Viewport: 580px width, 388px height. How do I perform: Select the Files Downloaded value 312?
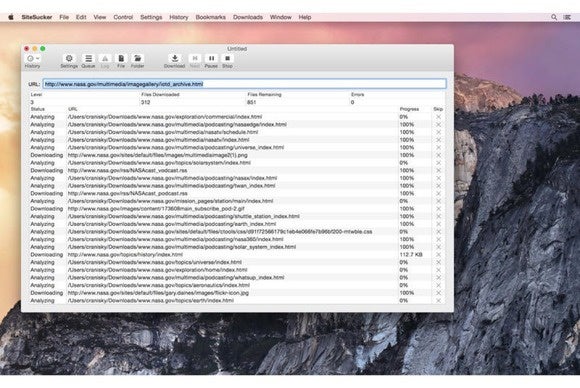pos(146,102)
